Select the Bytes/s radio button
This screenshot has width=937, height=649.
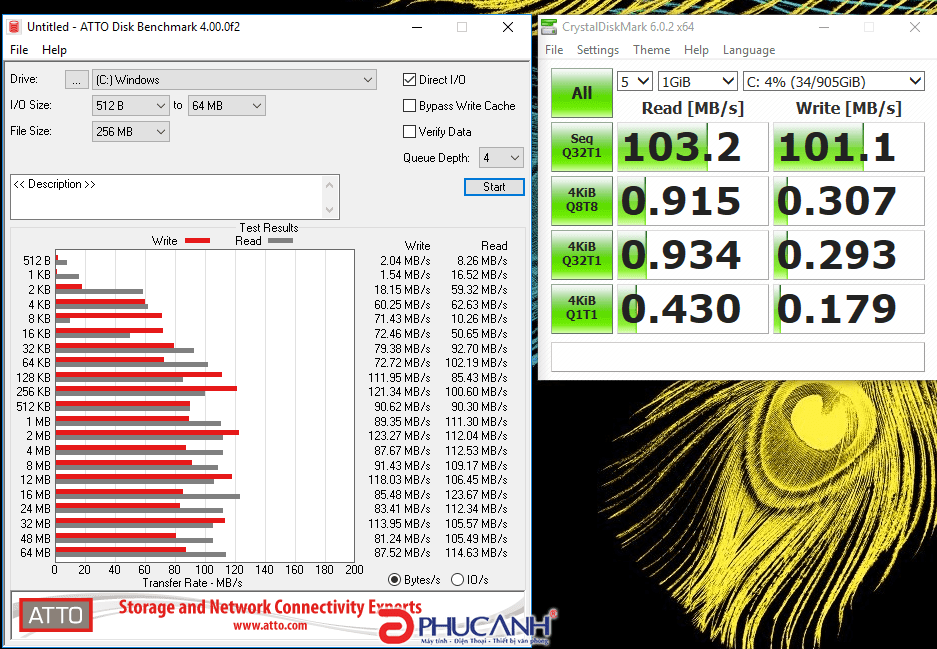394,580
